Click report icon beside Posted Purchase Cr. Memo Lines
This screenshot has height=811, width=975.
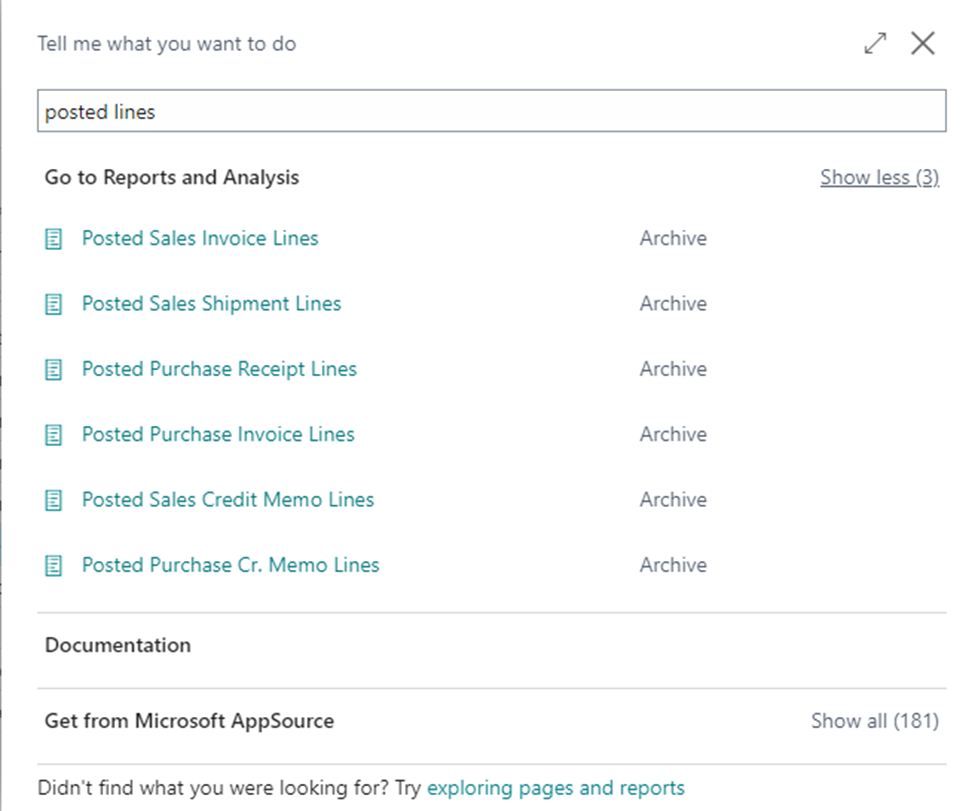pos(54,566)
